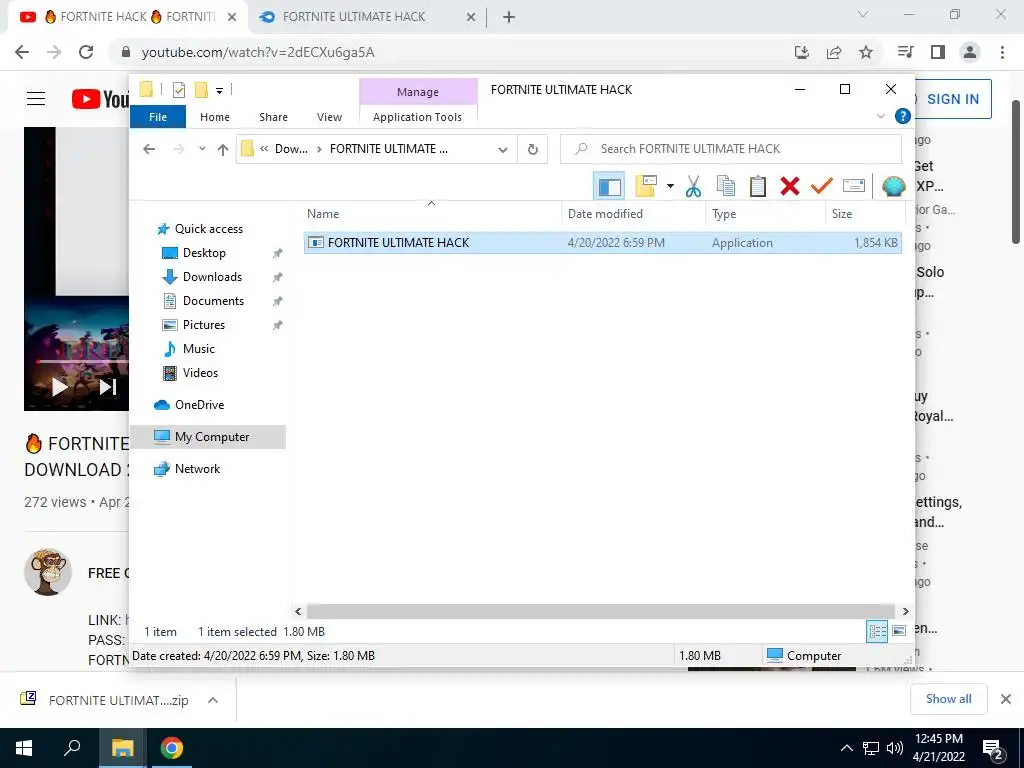Open the Share ribbon tab
The width and height of the screenshot is (1024, 768).
[273, 117]
